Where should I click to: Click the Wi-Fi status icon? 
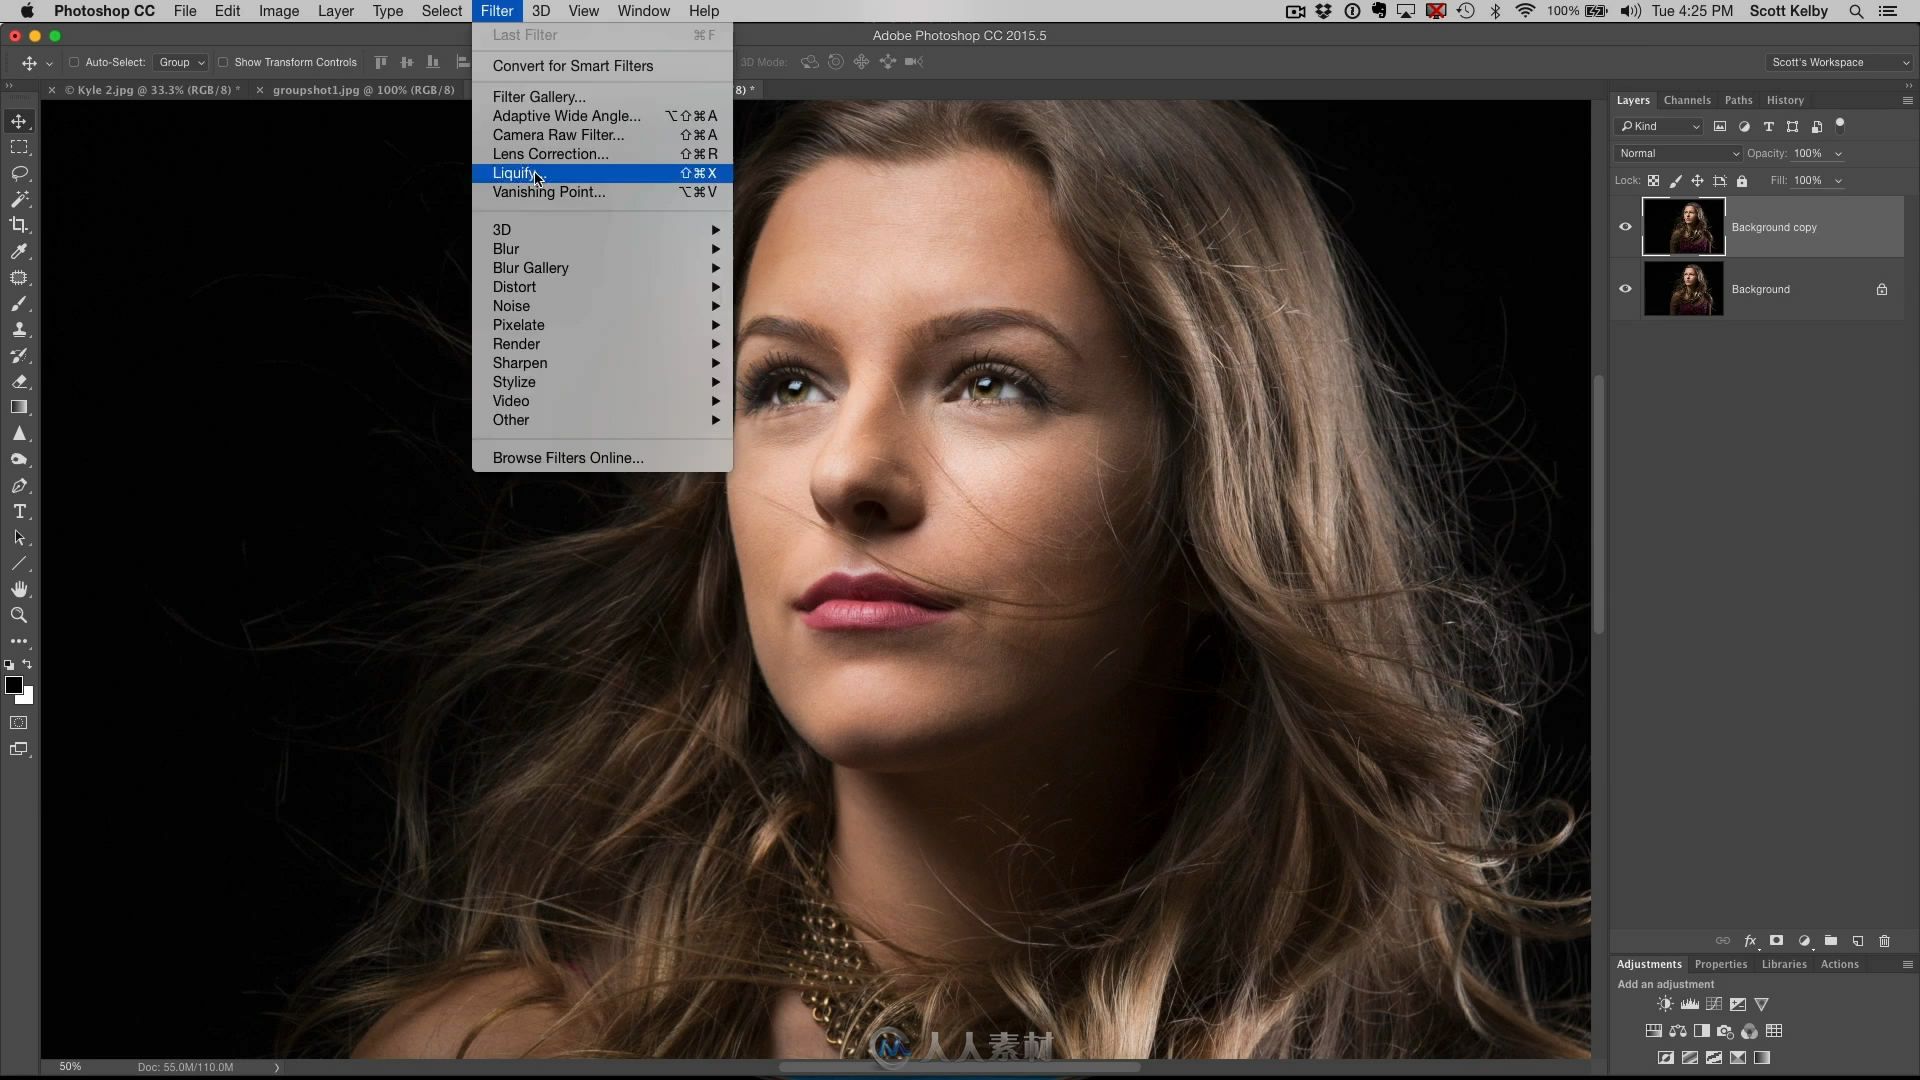click(1525, 11)
